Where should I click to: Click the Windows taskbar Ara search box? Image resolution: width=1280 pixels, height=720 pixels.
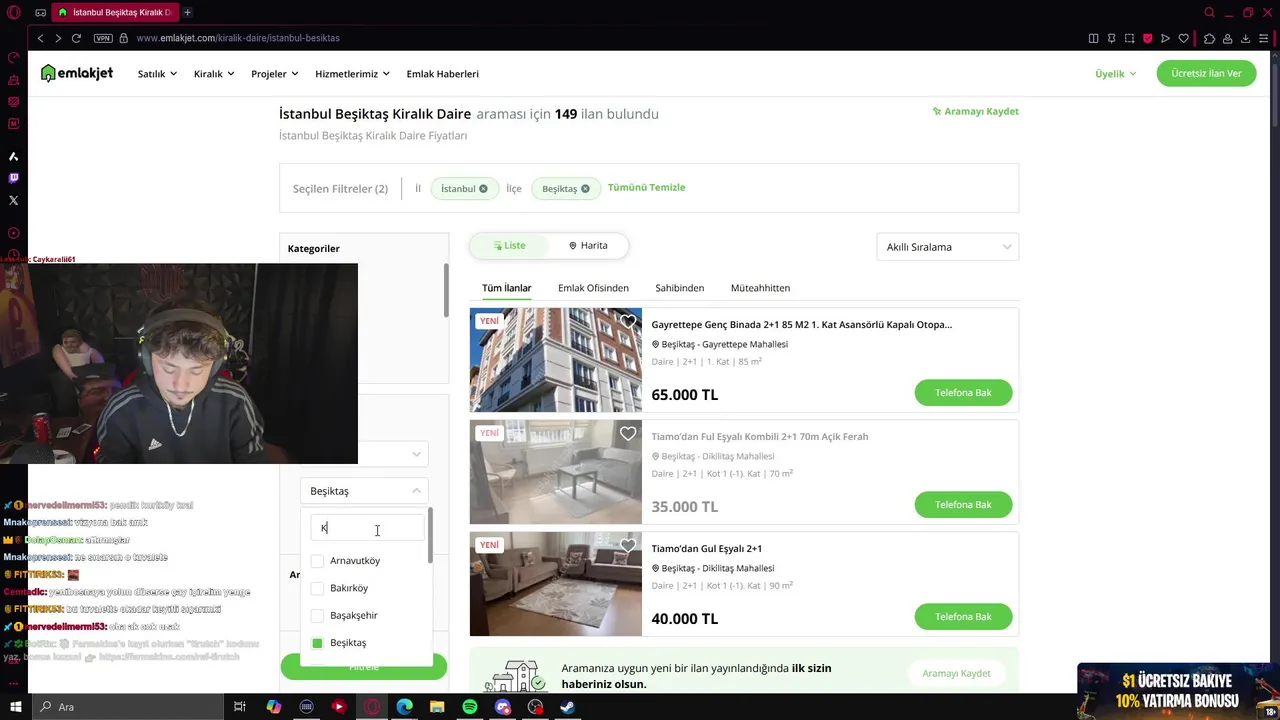coord(130,707)
